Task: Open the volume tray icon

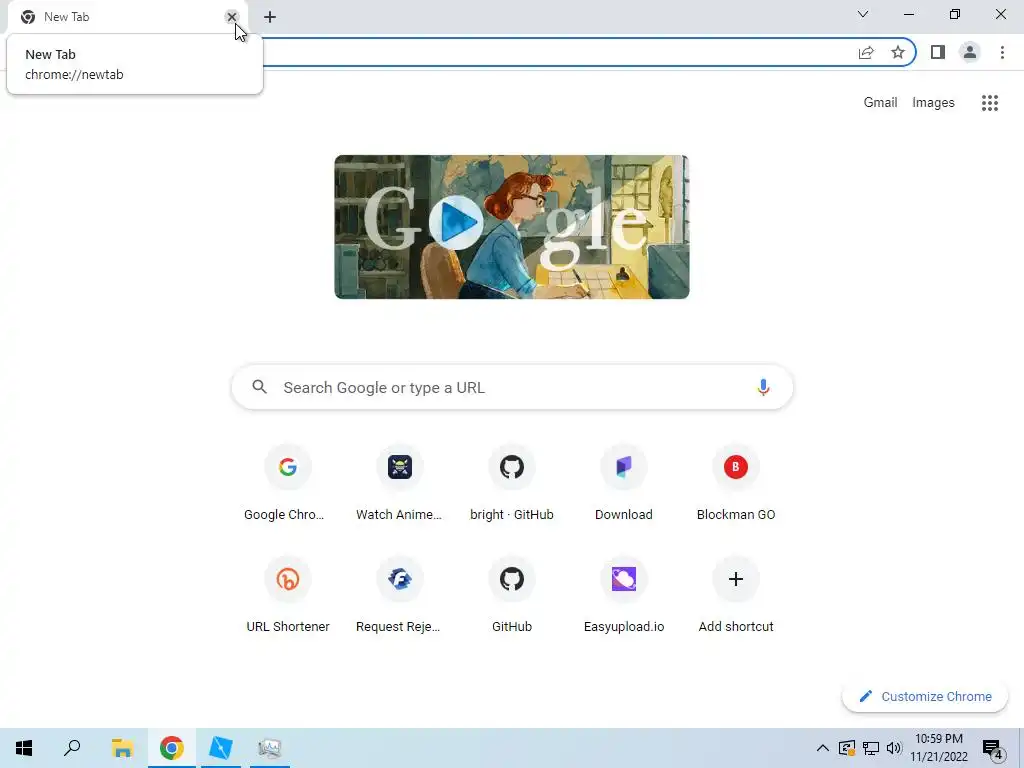Action: tap(894, 748)
